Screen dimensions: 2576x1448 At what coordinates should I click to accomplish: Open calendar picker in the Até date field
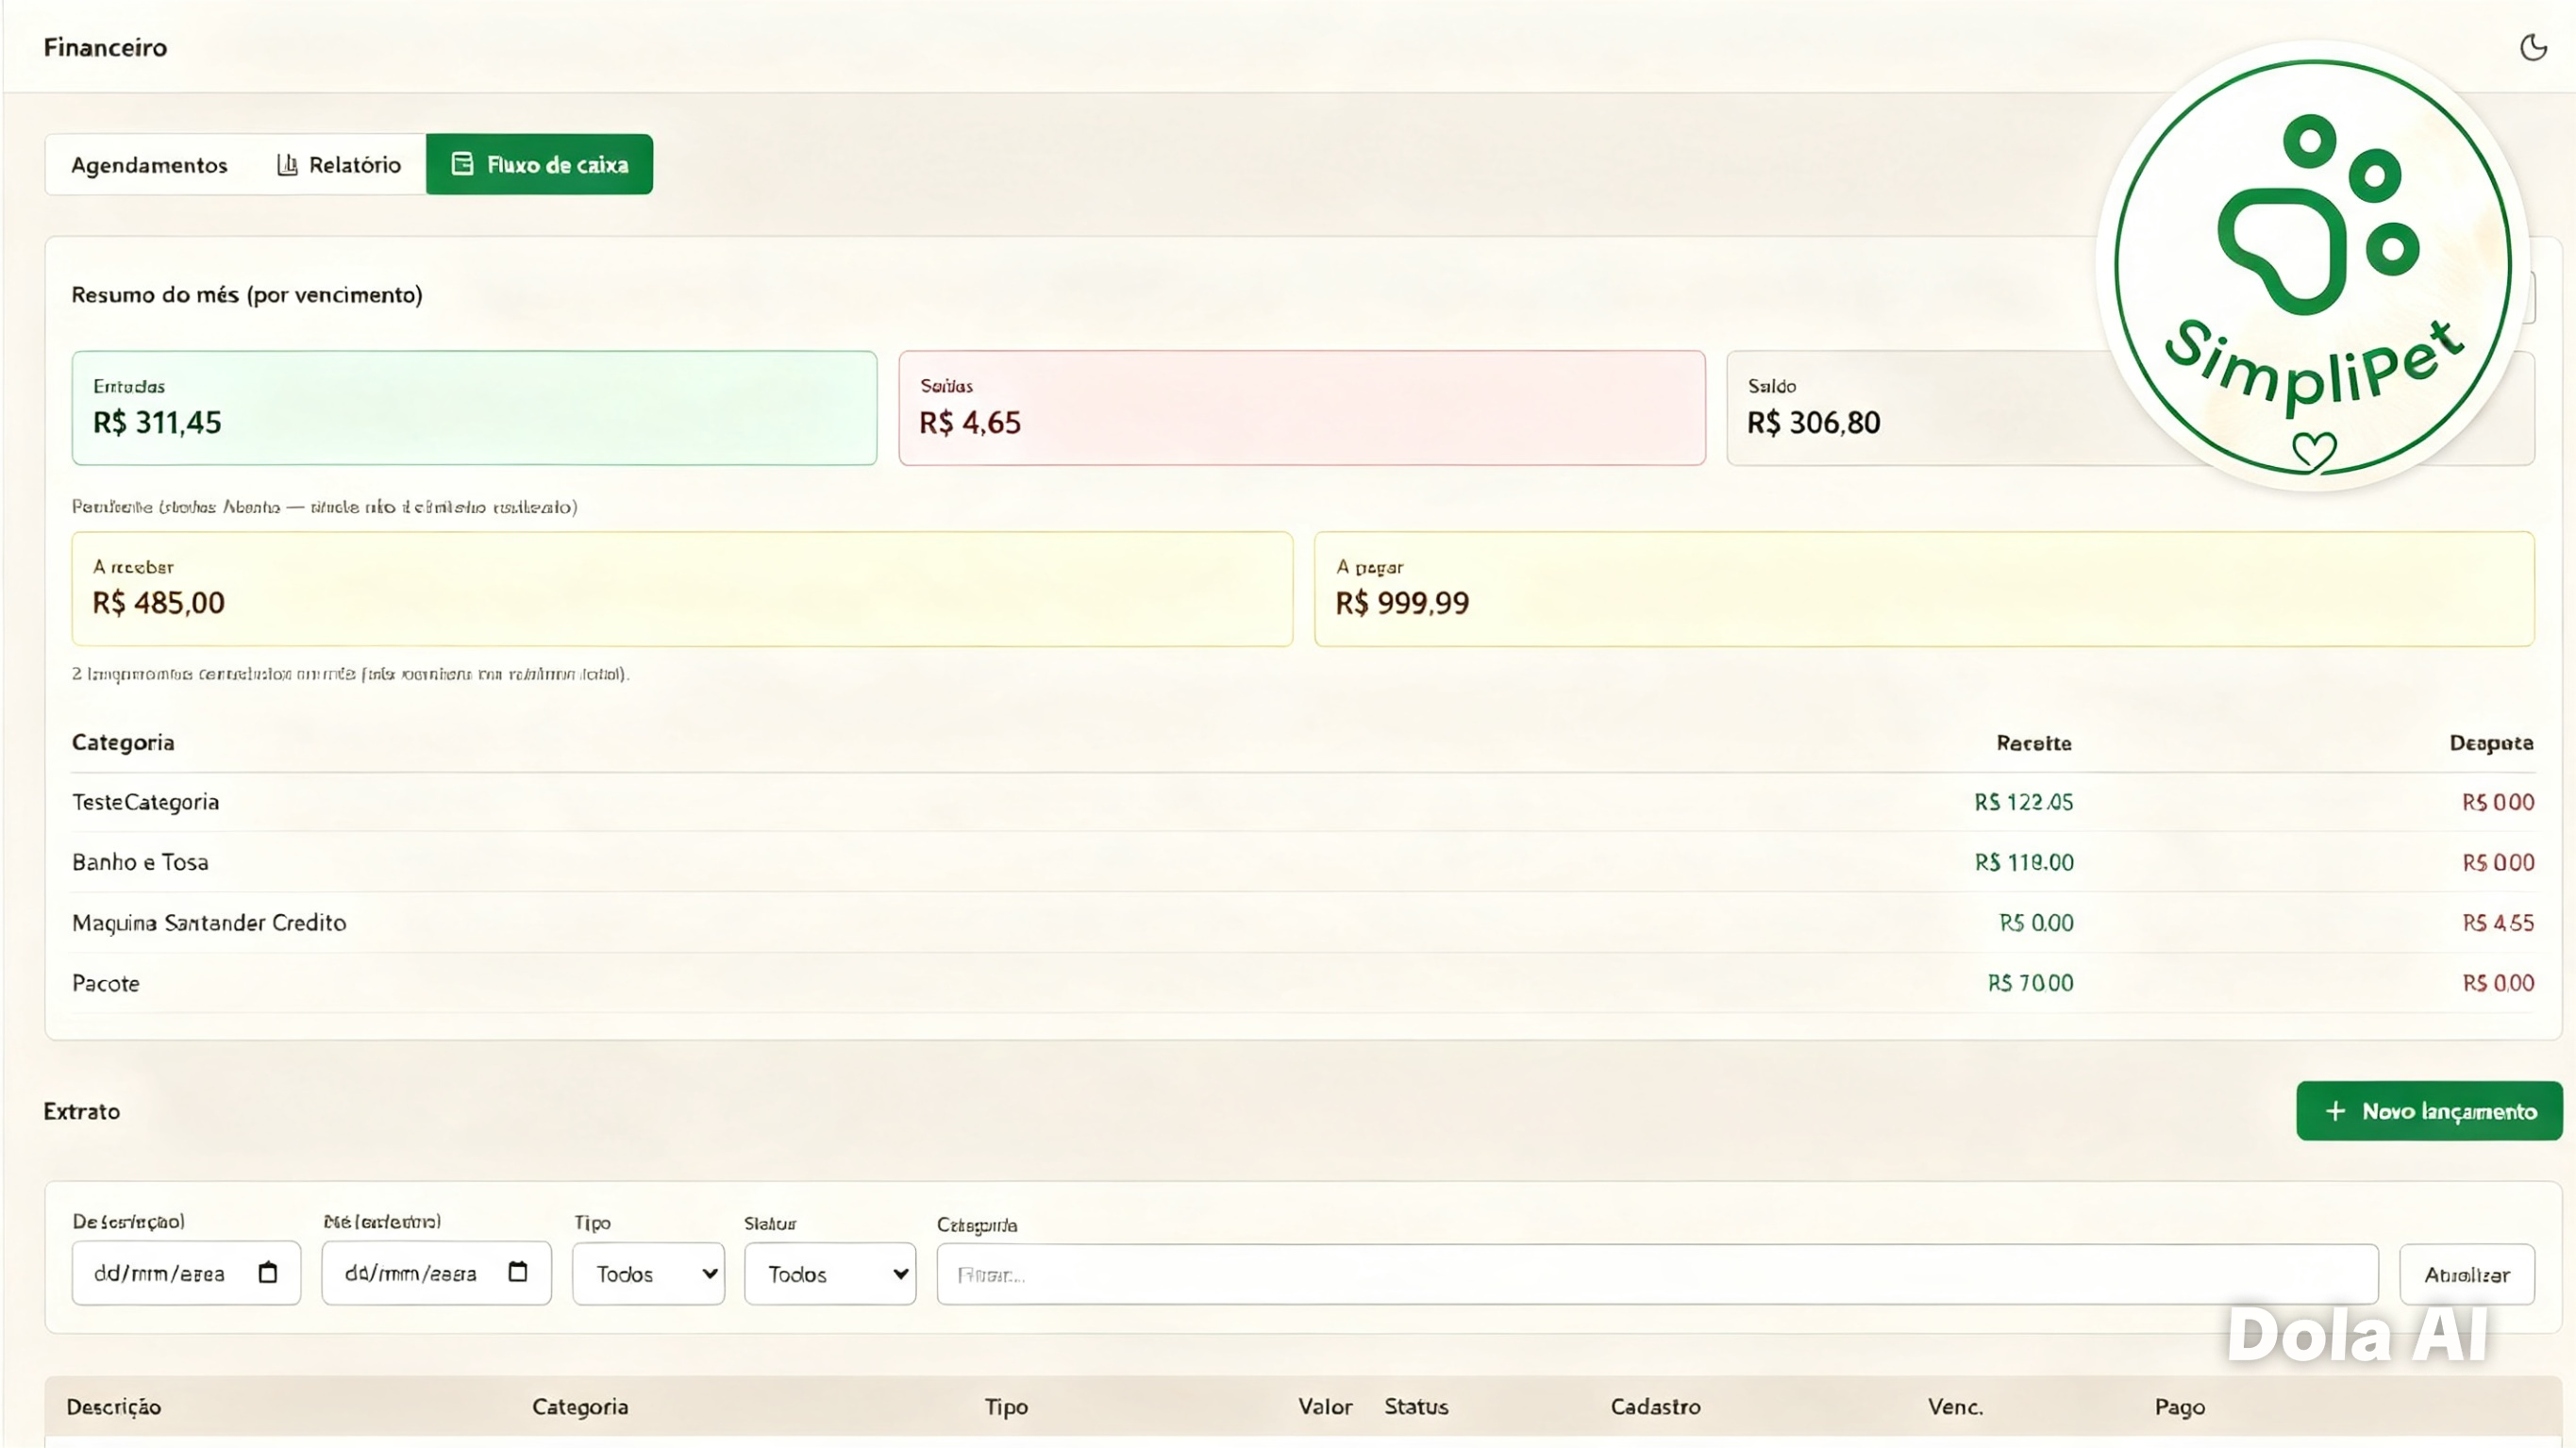(x=517, y=1272)
